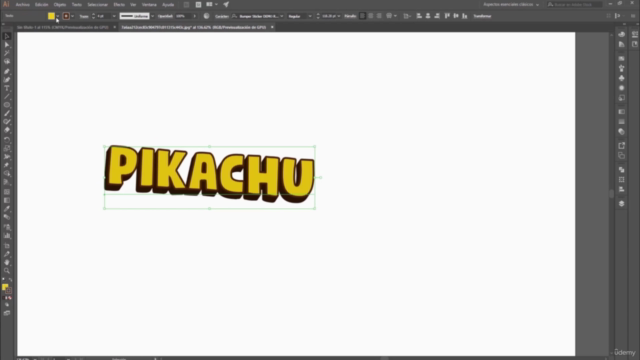Click the Recolor Artwork icon
Image resolution: width=640 pixels, height=360 pixels.
coord(207,16)
